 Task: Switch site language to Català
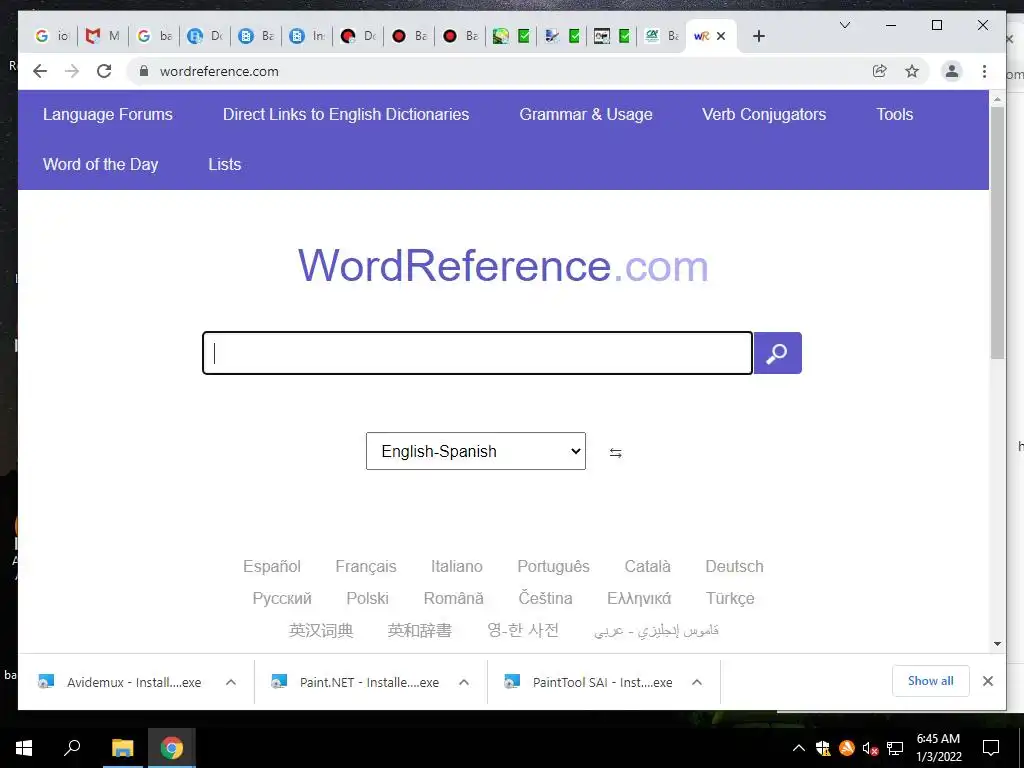click(x=647, y=566)
